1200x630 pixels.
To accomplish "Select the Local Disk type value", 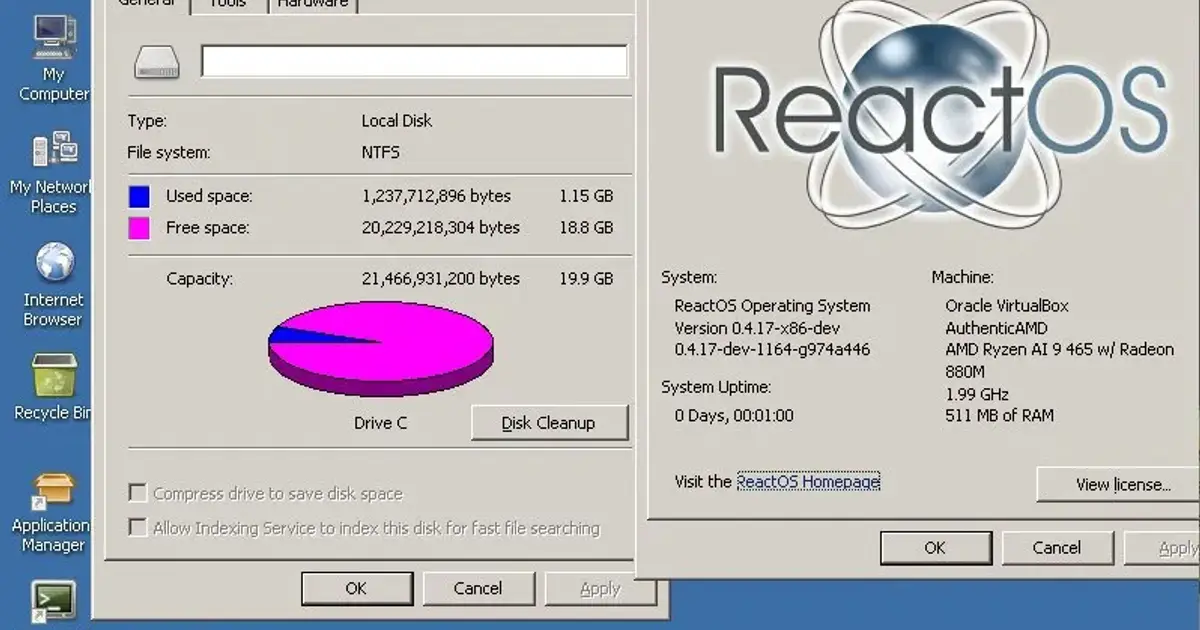I will (397, 121).
